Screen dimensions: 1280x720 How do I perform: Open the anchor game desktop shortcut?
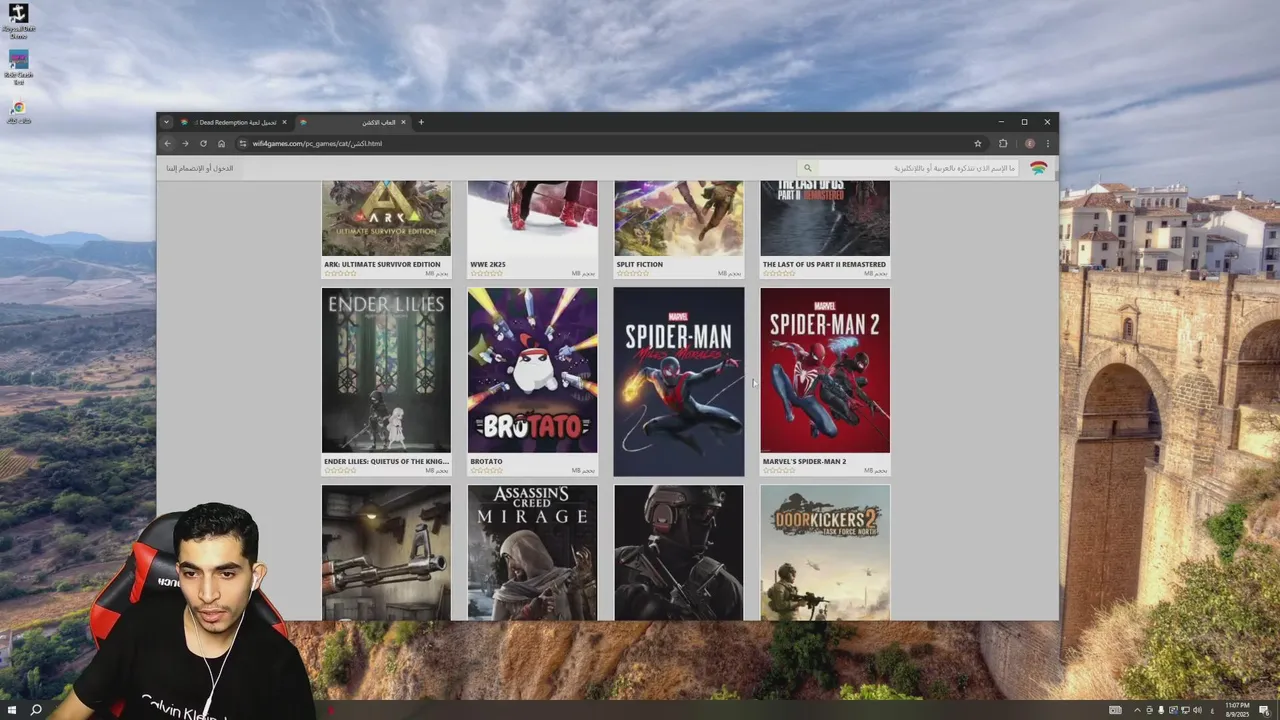[18, 20]
